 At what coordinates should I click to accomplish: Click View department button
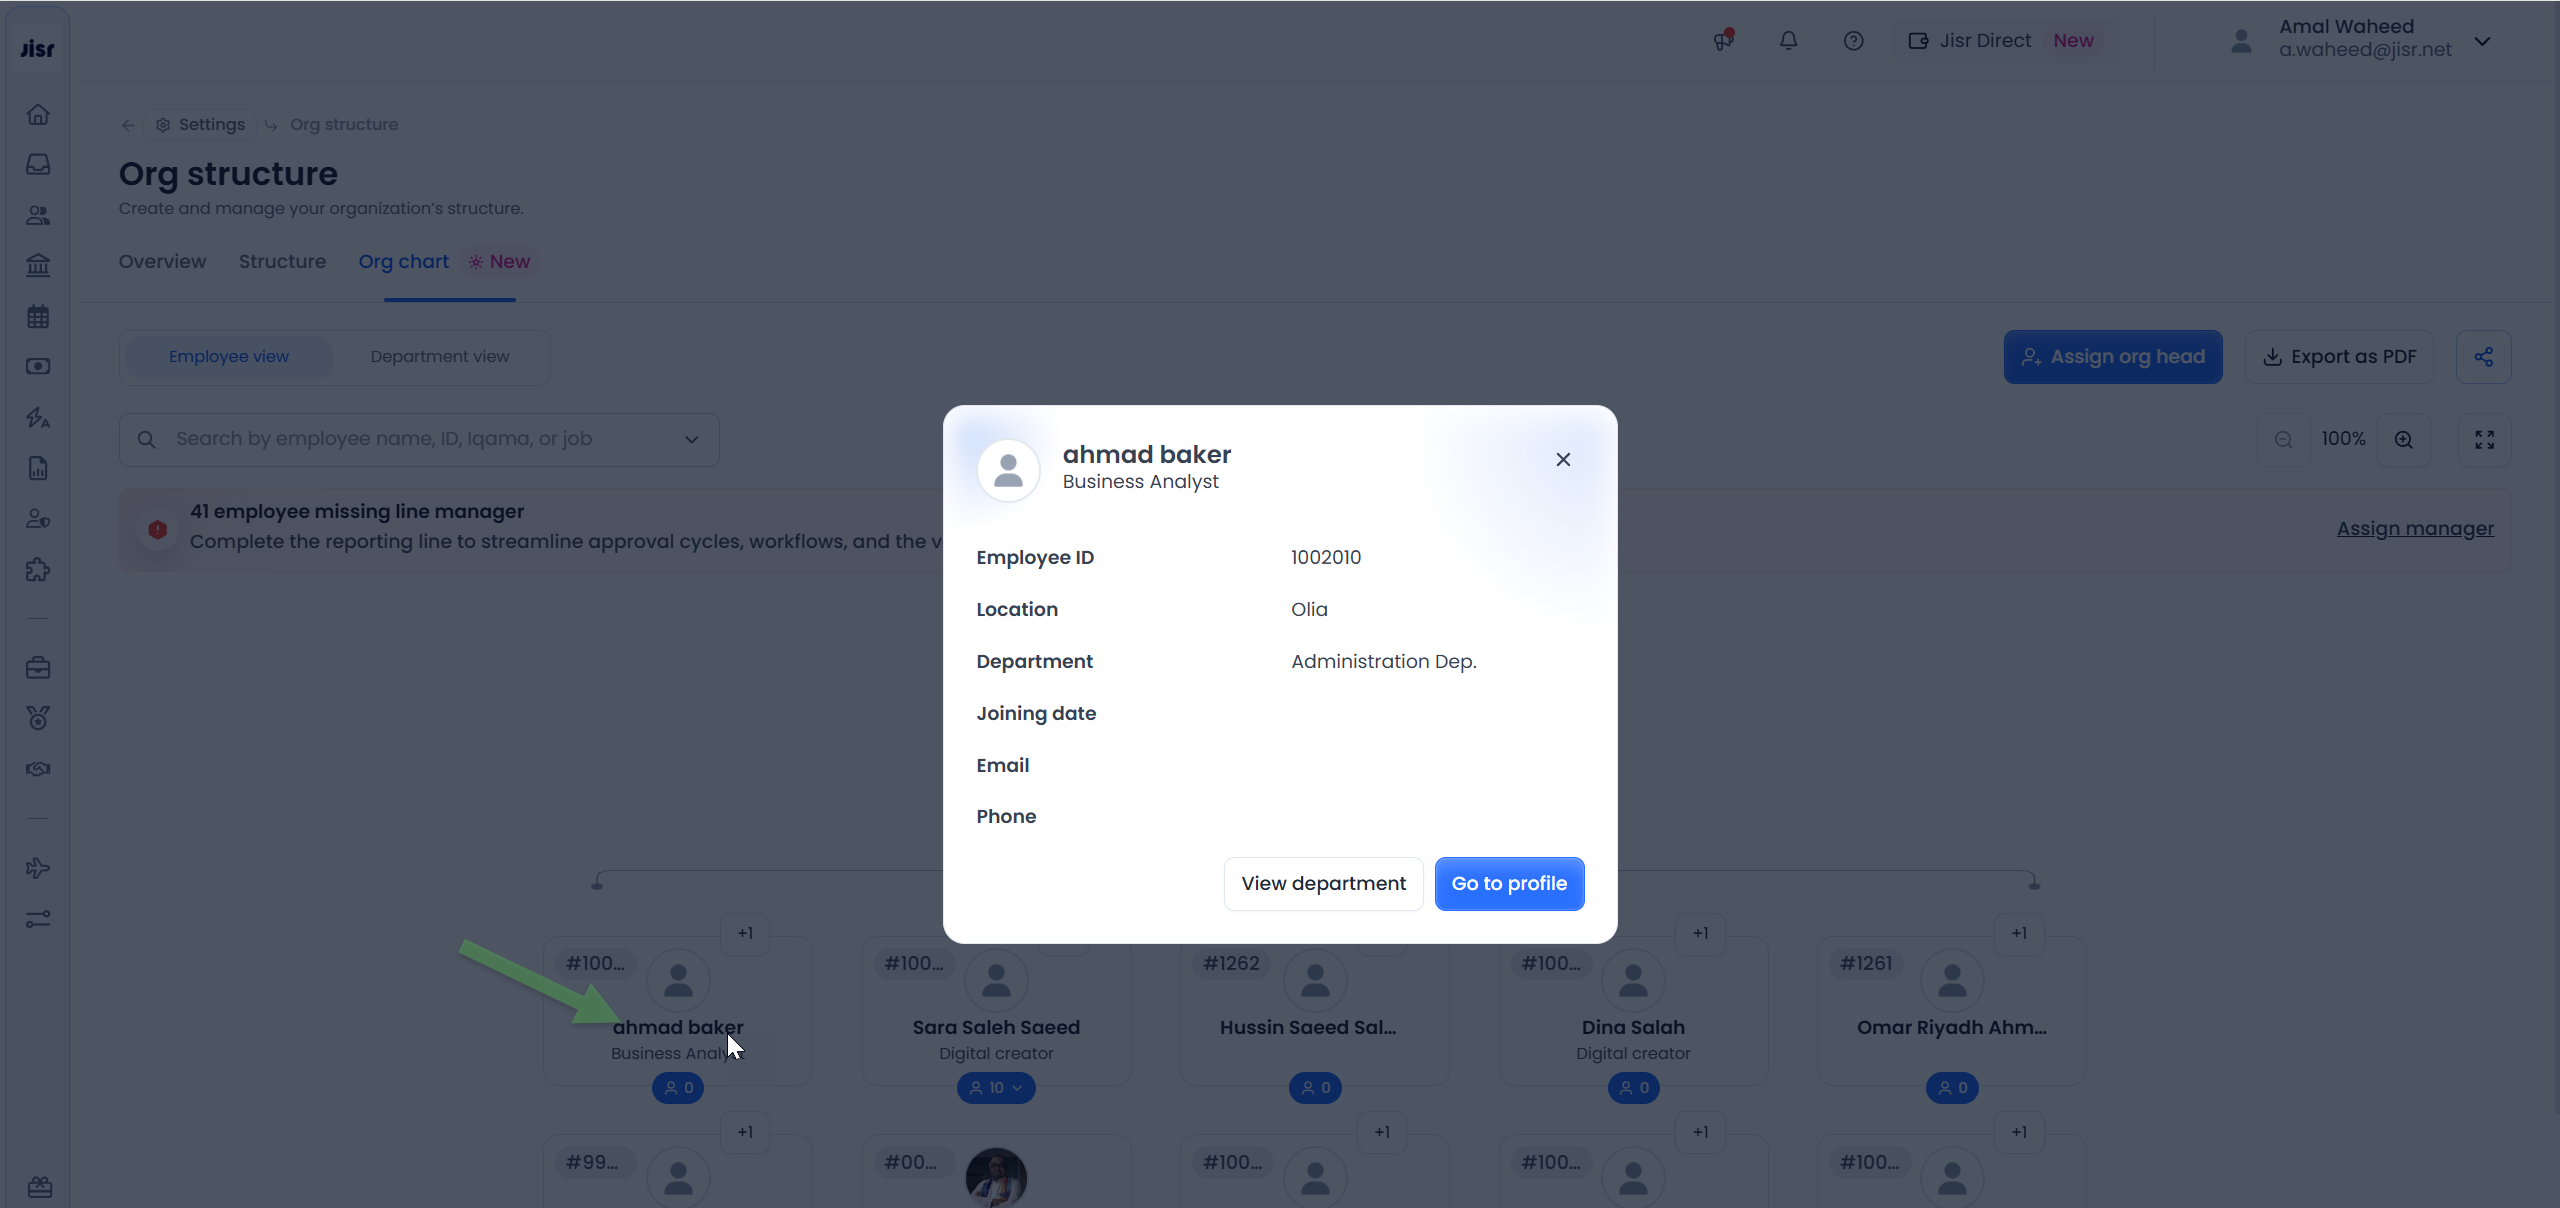pyautogui.click(x=1323, y=884)
